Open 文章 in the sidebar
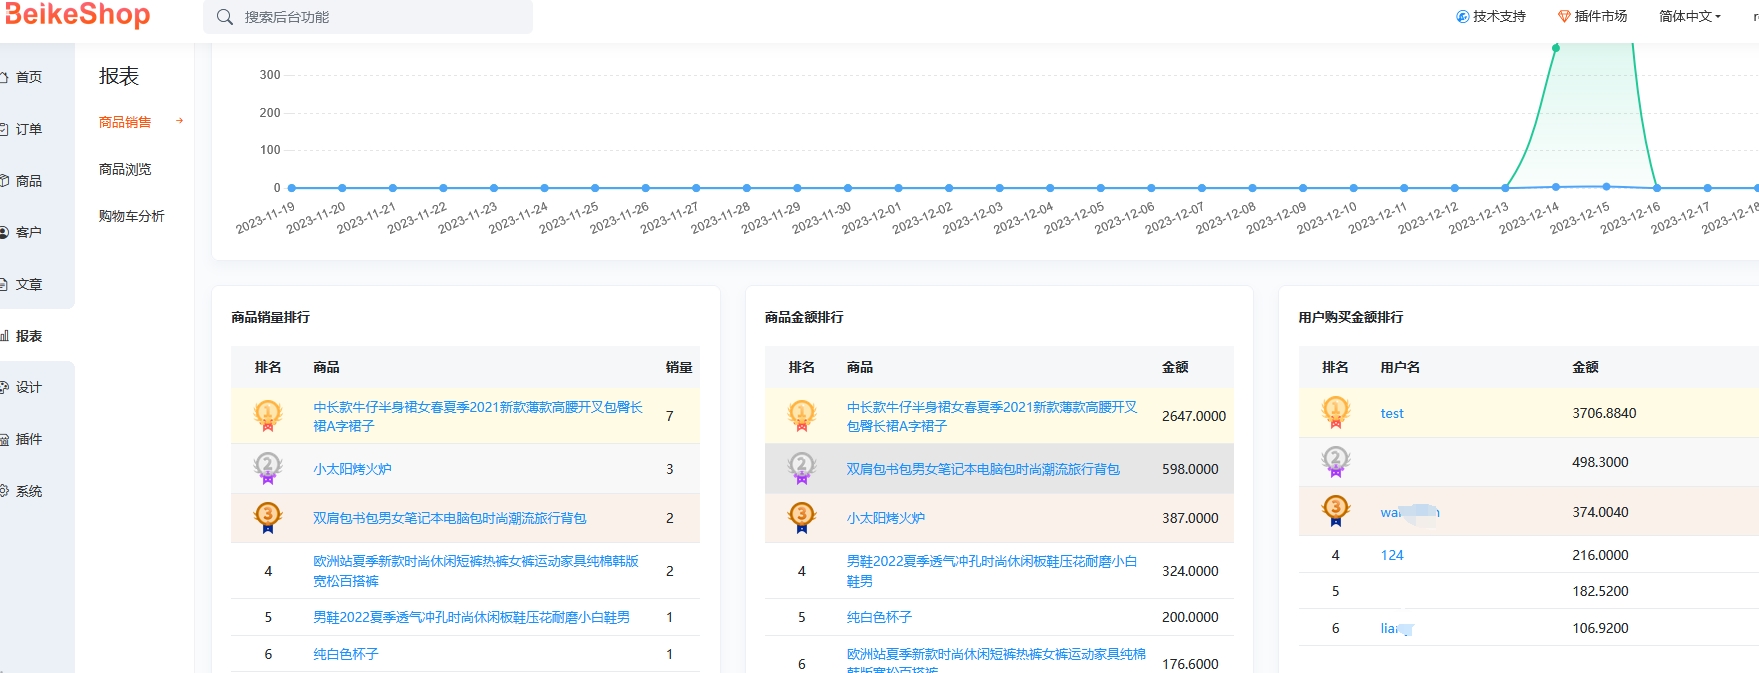This screenshot has width=1759, height=673. 29,284
